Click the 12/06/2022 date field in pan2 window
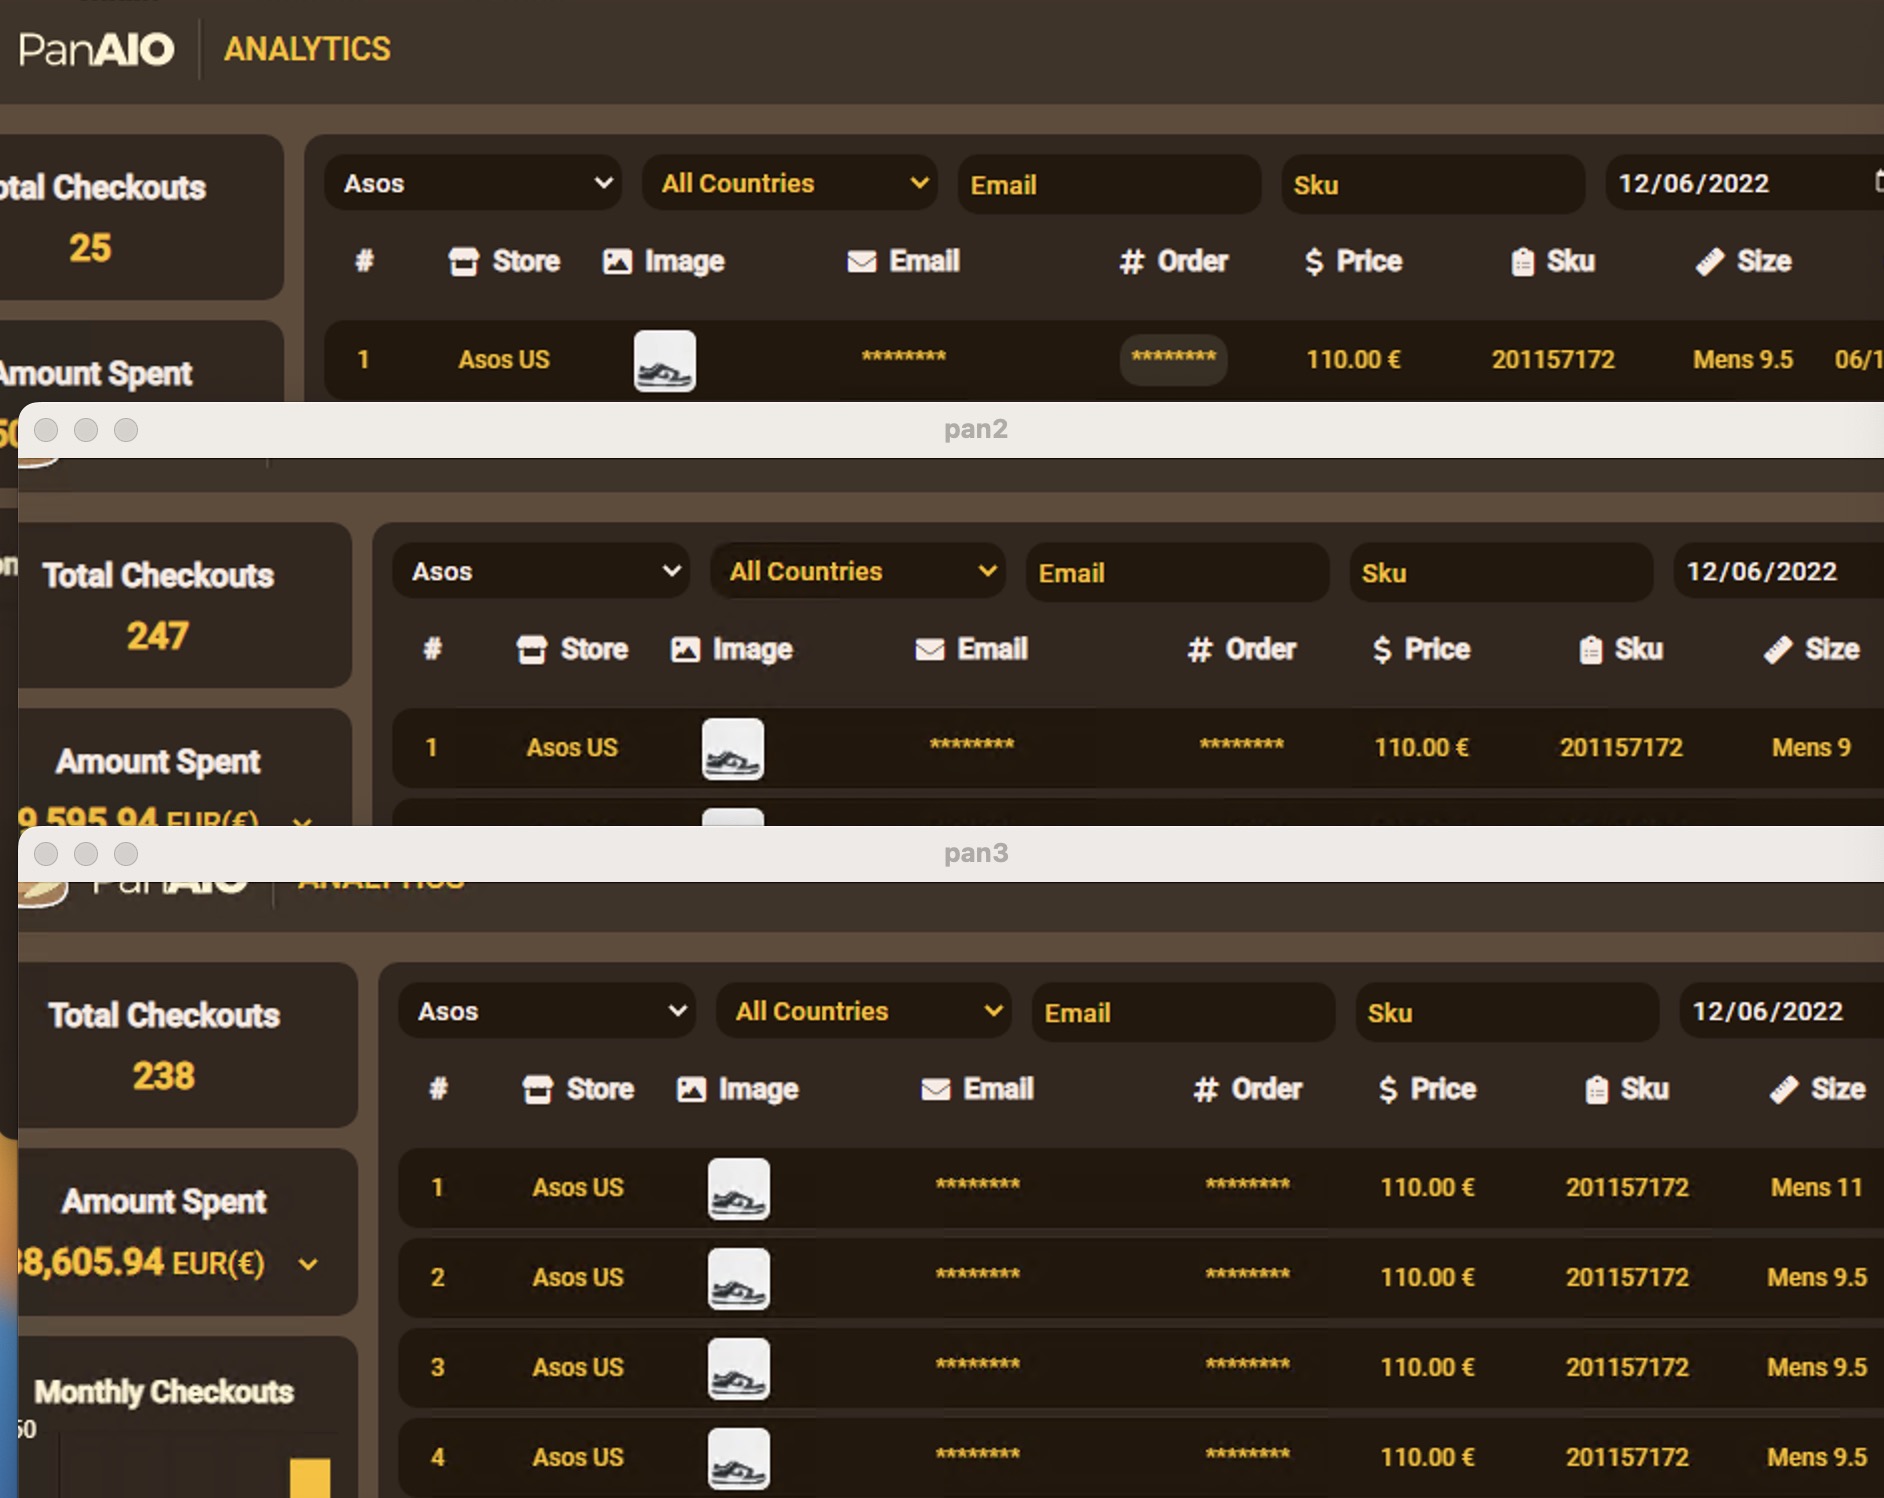Screen dimensions: 1884x1498 point(1779,571)
